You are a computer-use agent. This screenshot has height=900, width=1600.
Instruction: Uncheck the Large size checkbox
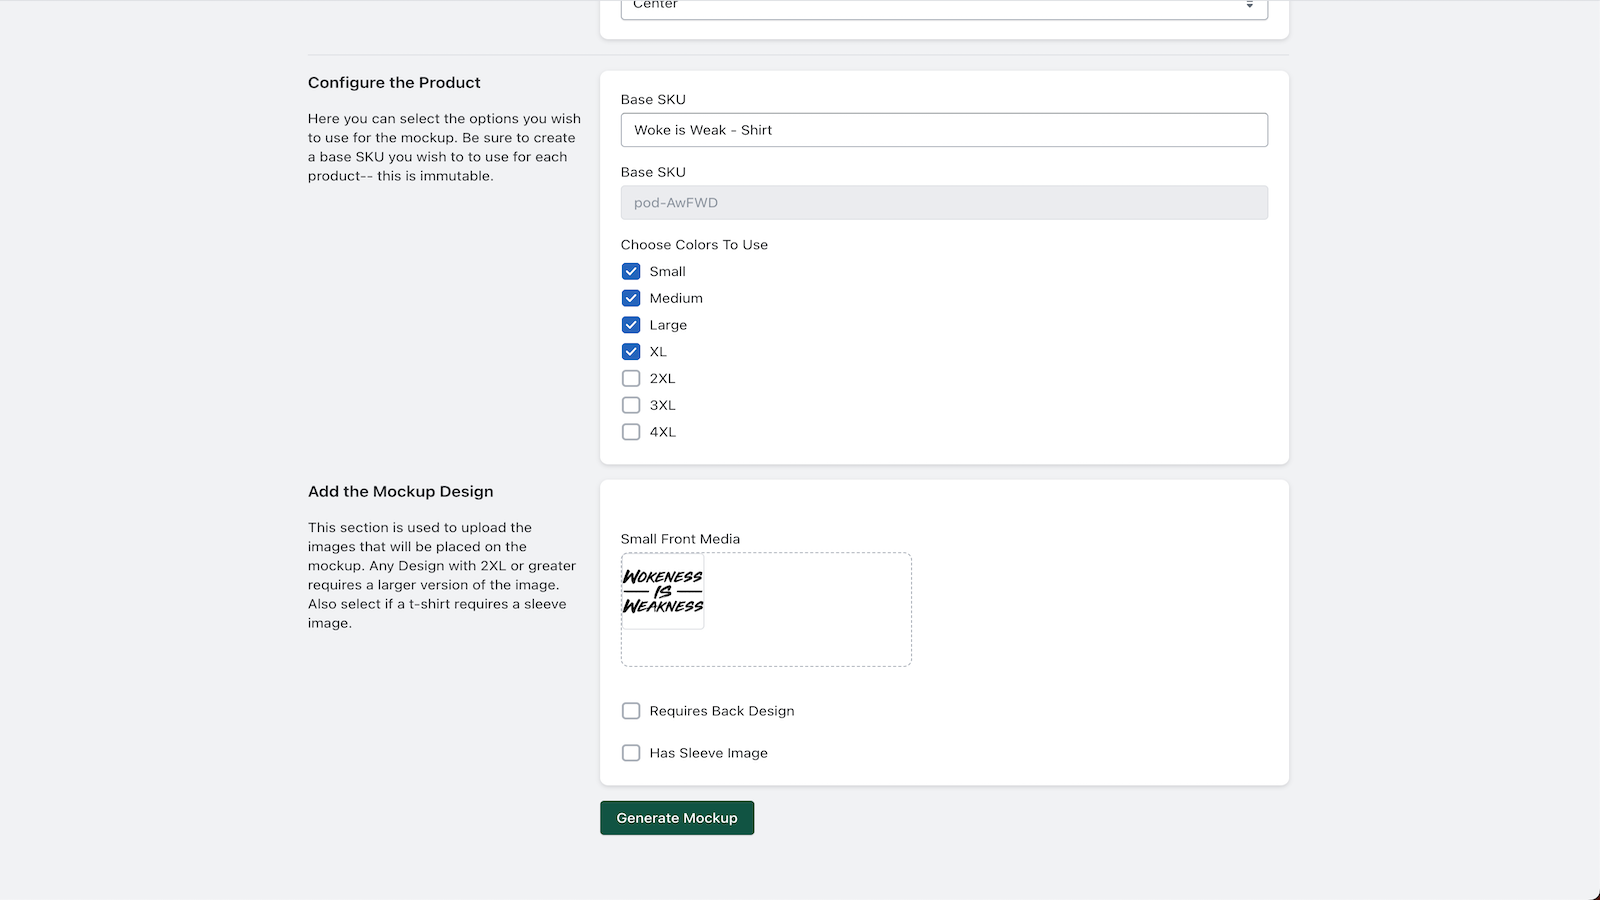631,325
